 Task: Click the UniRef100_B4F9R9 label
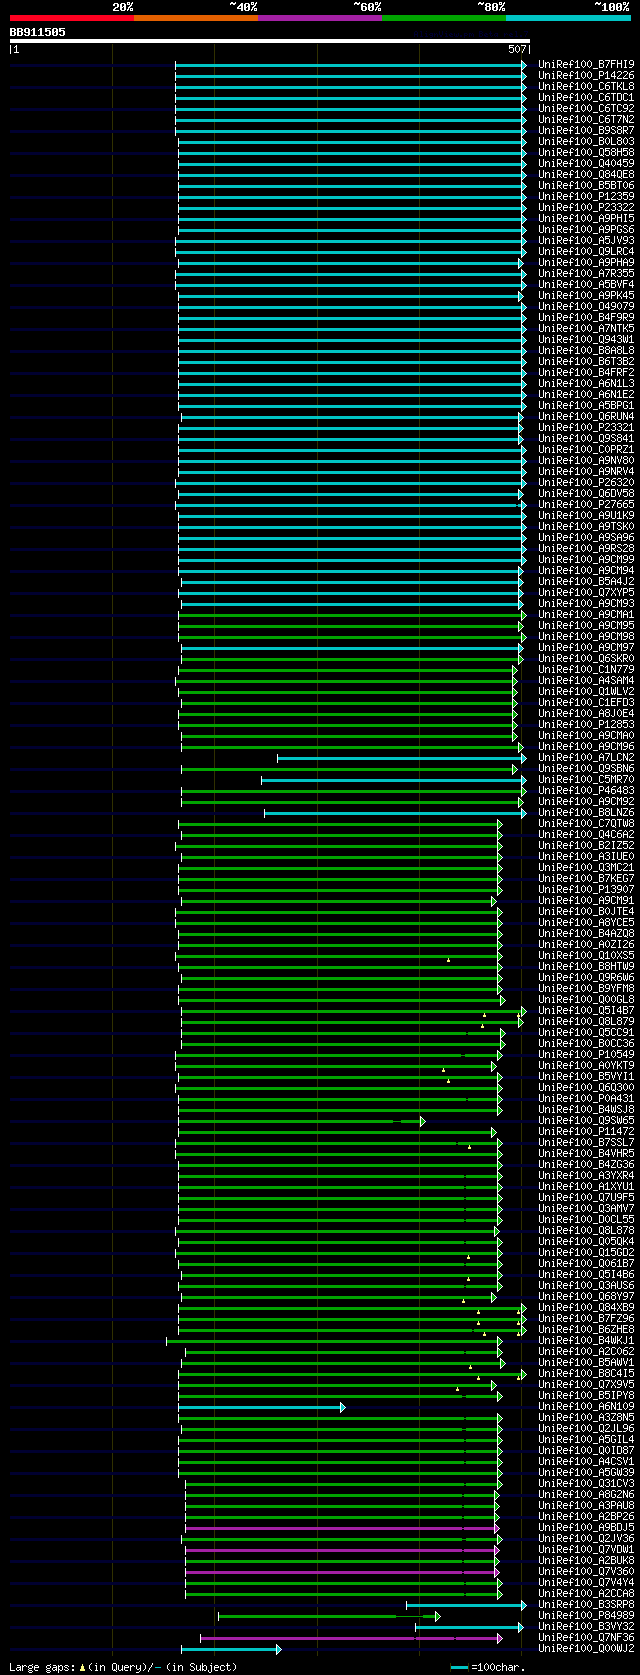(x=586, y=317)
